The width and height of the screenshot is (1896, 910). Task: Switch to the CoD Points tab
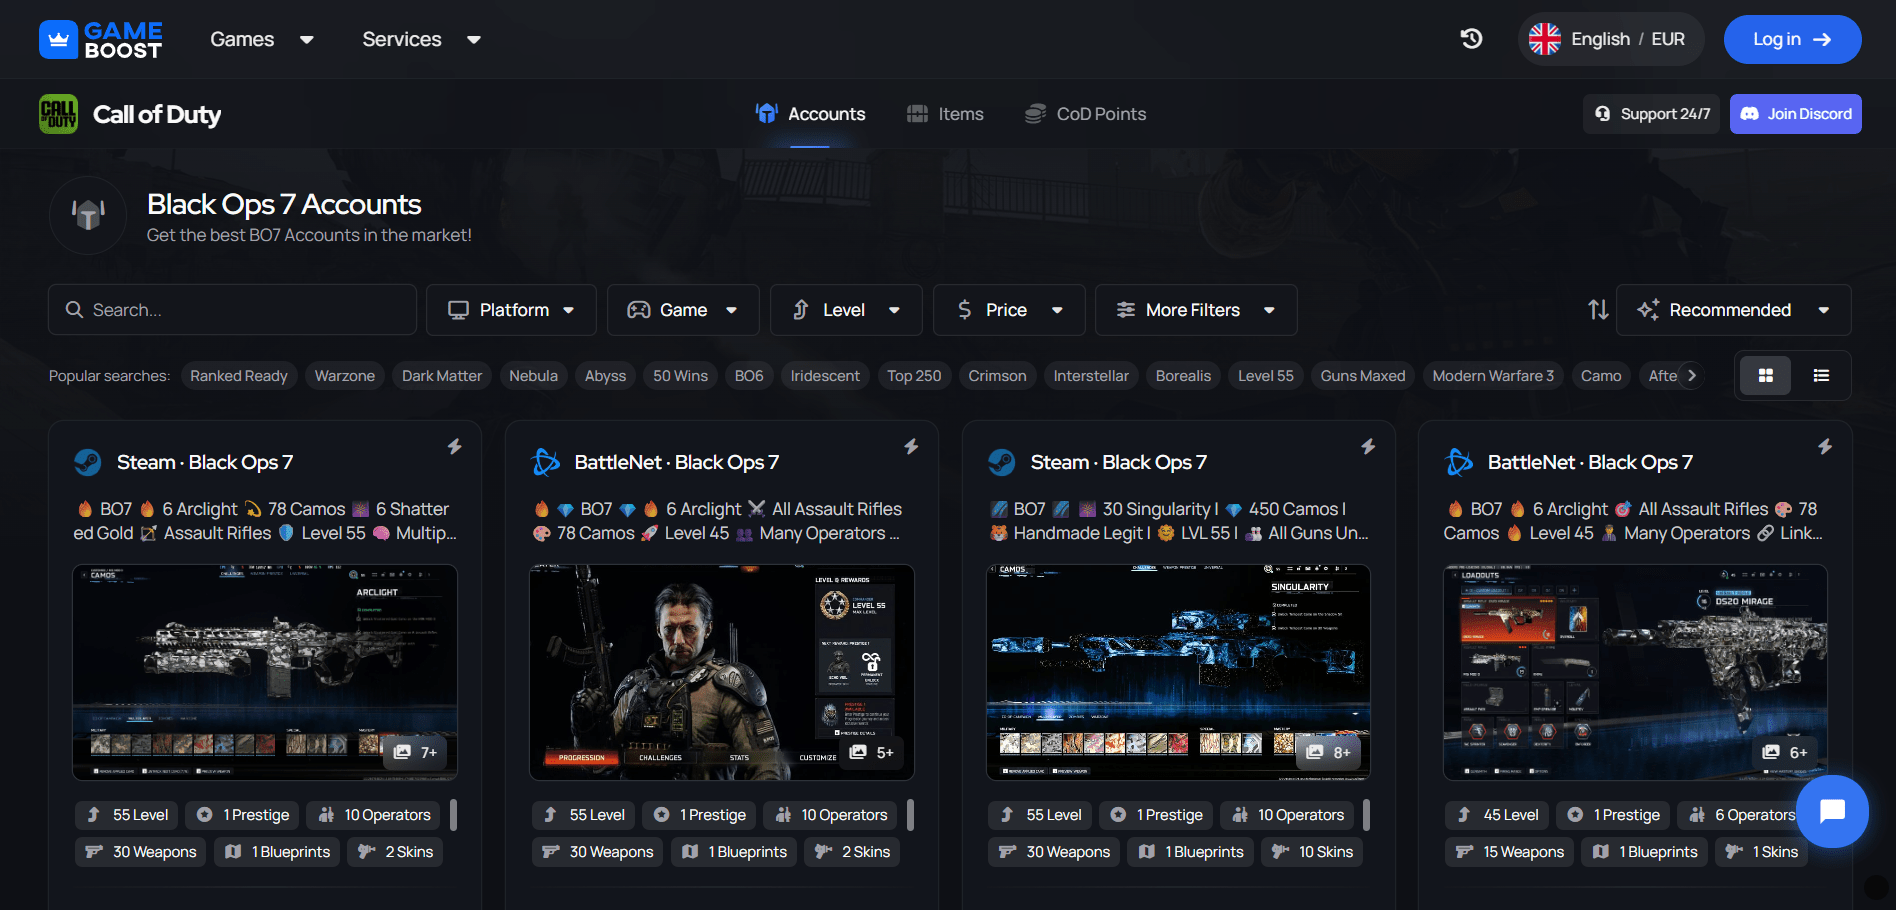(1086, 114)
